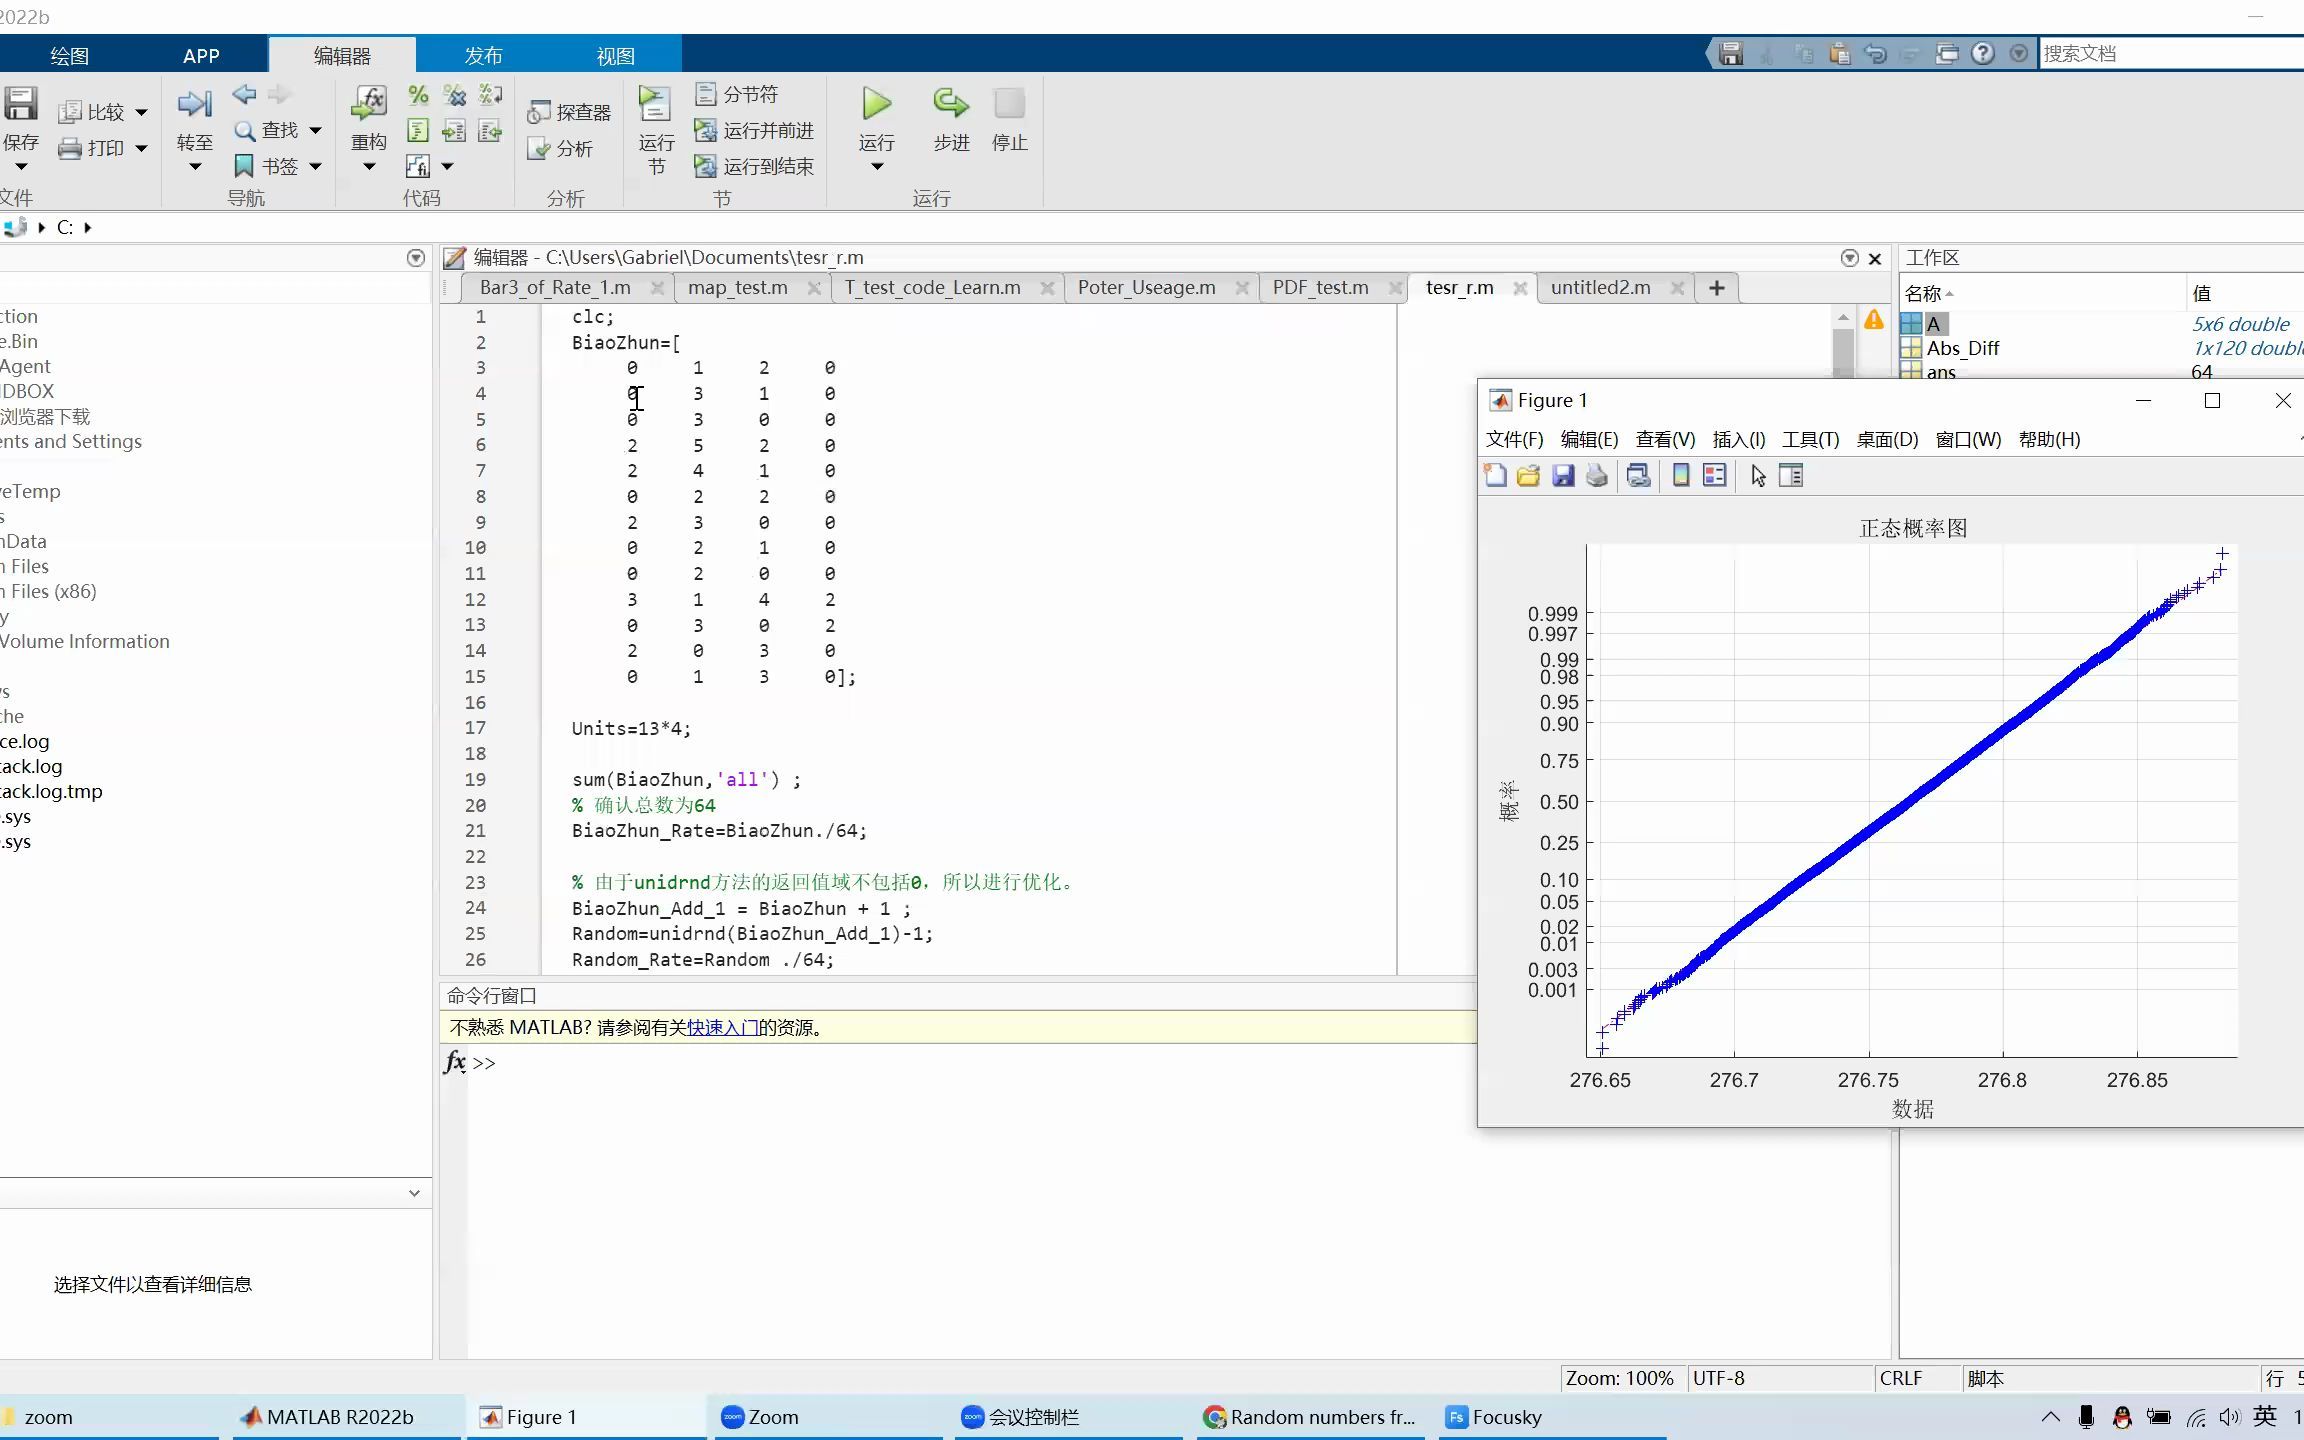Click Run to End (运行到结束)
This screenshot has width=2304, height=1440.
click(x=754, y=166)
